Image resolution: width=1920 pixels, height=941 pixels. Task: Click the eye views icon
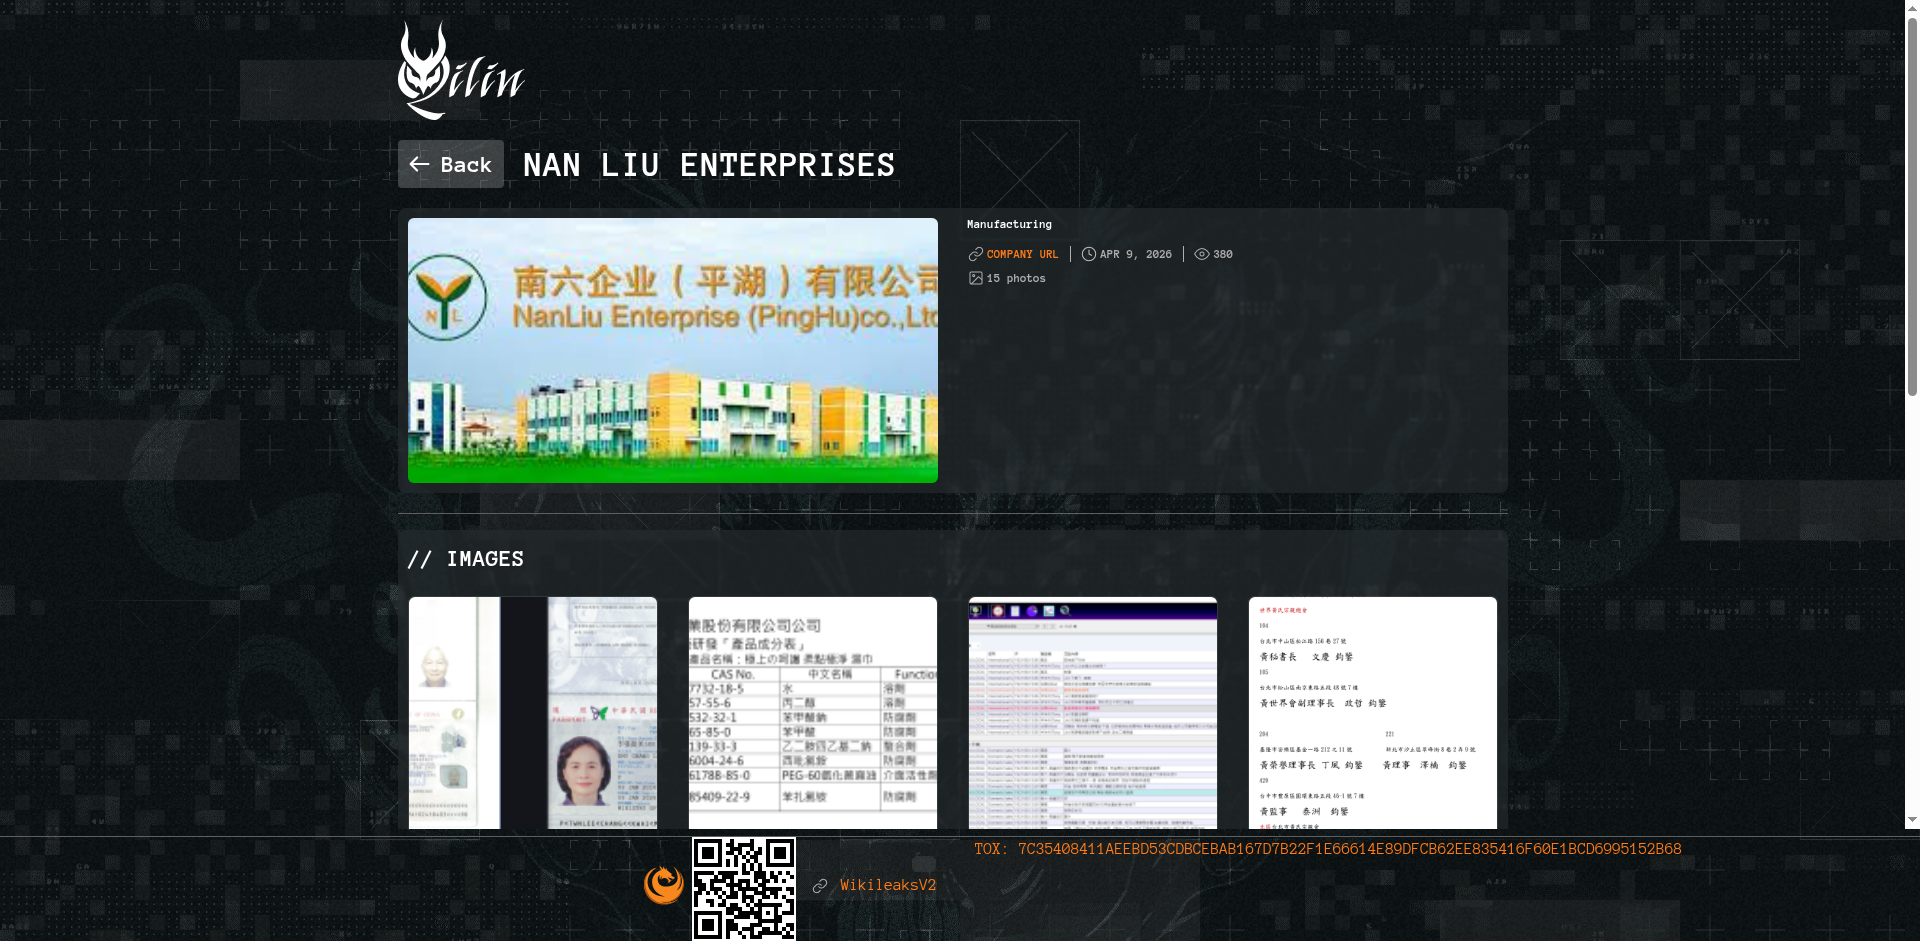tap(1202, 254)
